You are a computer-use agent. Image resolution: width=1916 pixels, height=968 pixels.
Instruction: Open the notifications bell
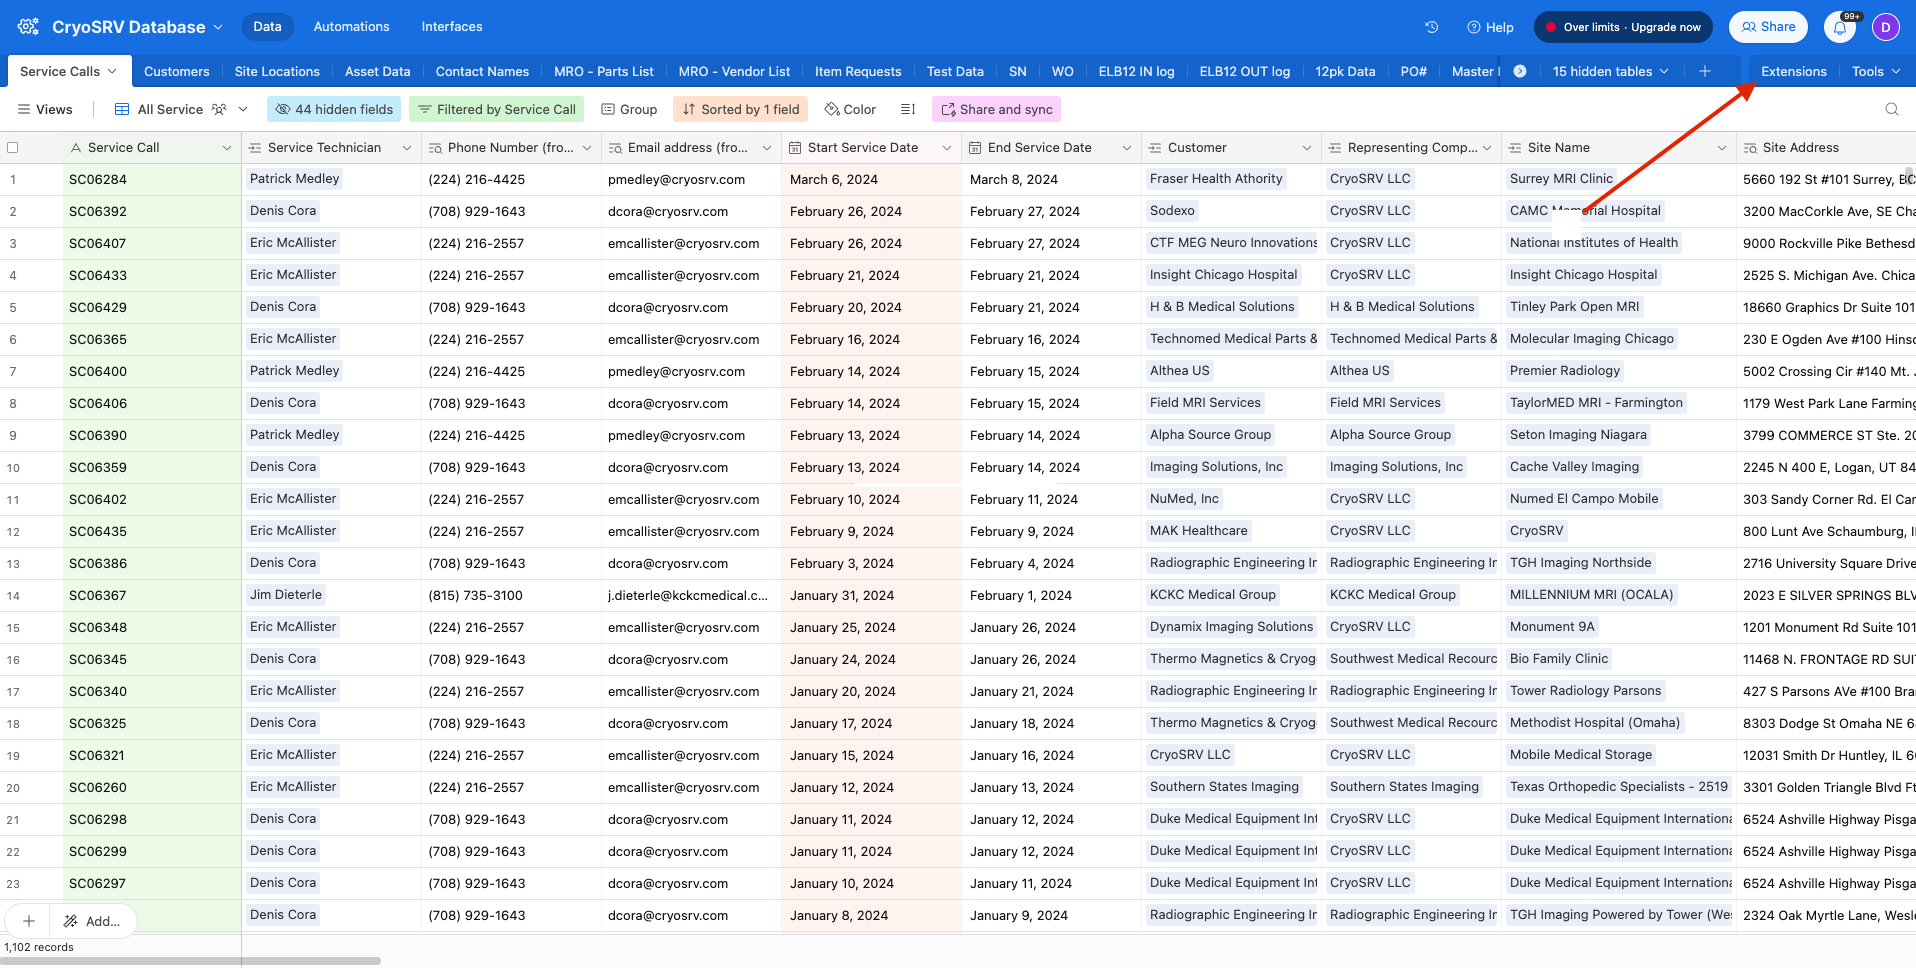(x=1840, y=27)
